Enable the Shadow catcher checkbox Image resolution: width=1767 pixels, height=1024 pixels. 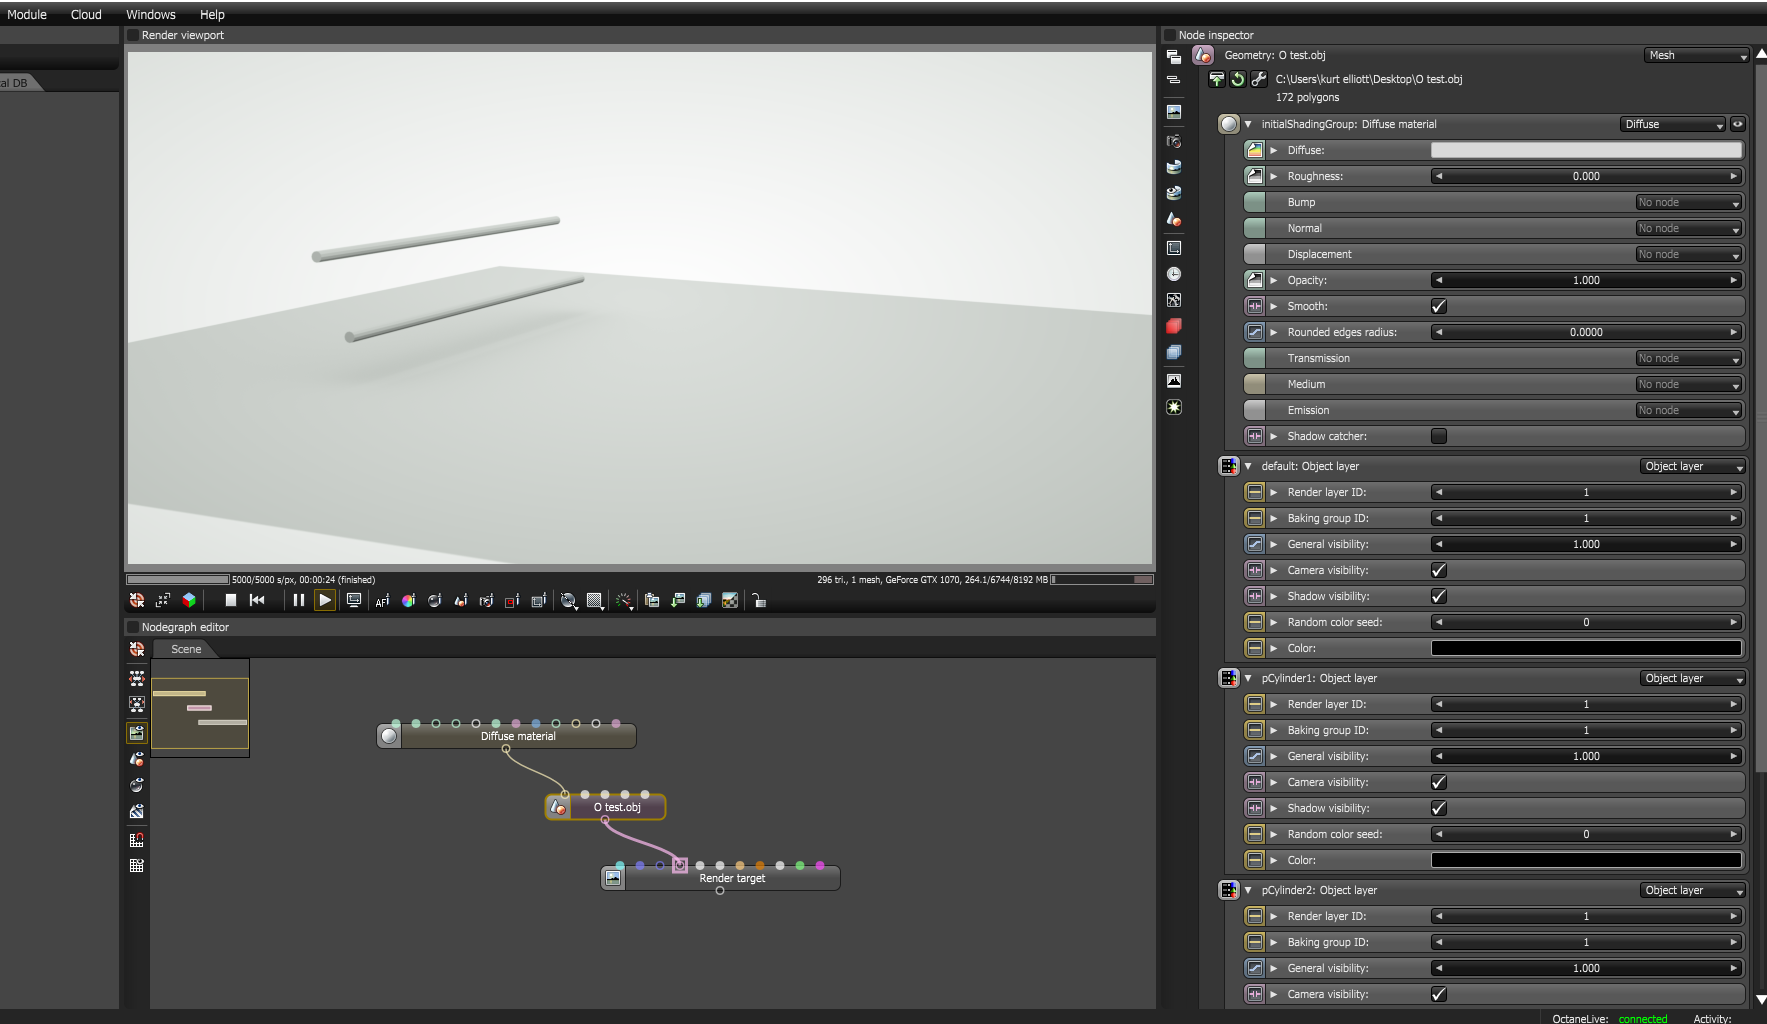tap(1439, 436)
